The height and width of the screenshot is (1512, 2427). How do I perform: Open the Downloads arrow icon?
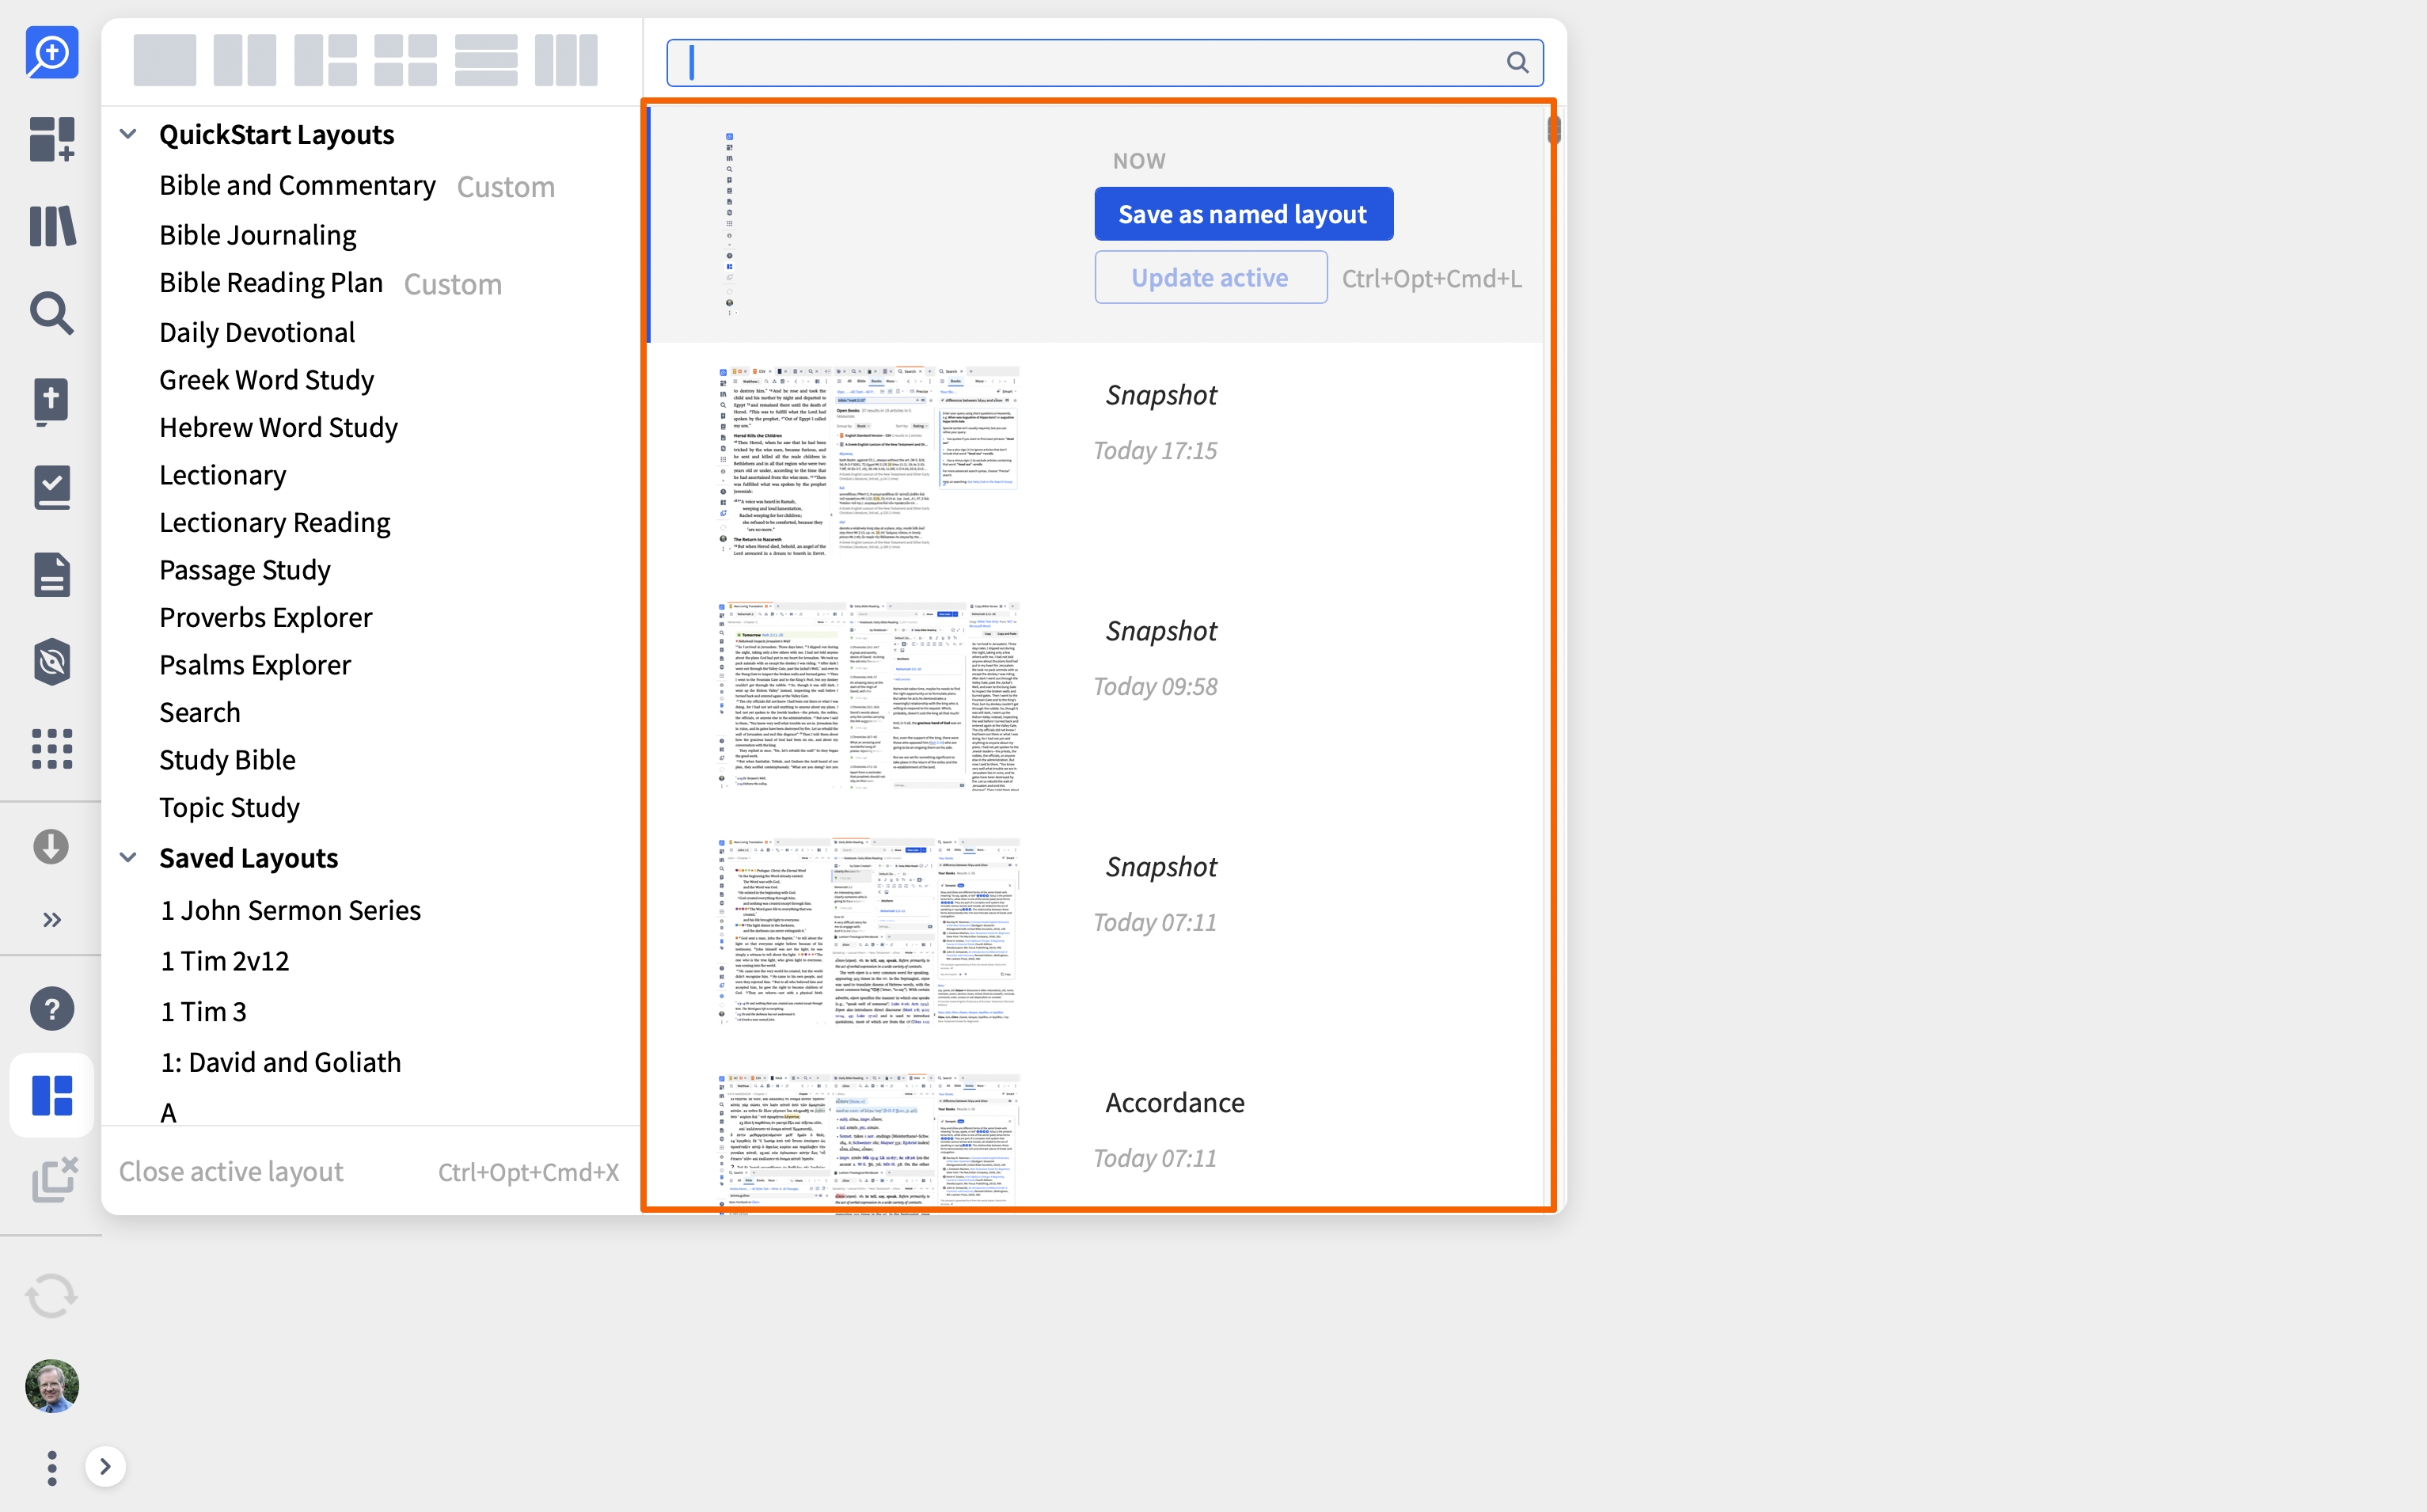(x=52, y=846)
